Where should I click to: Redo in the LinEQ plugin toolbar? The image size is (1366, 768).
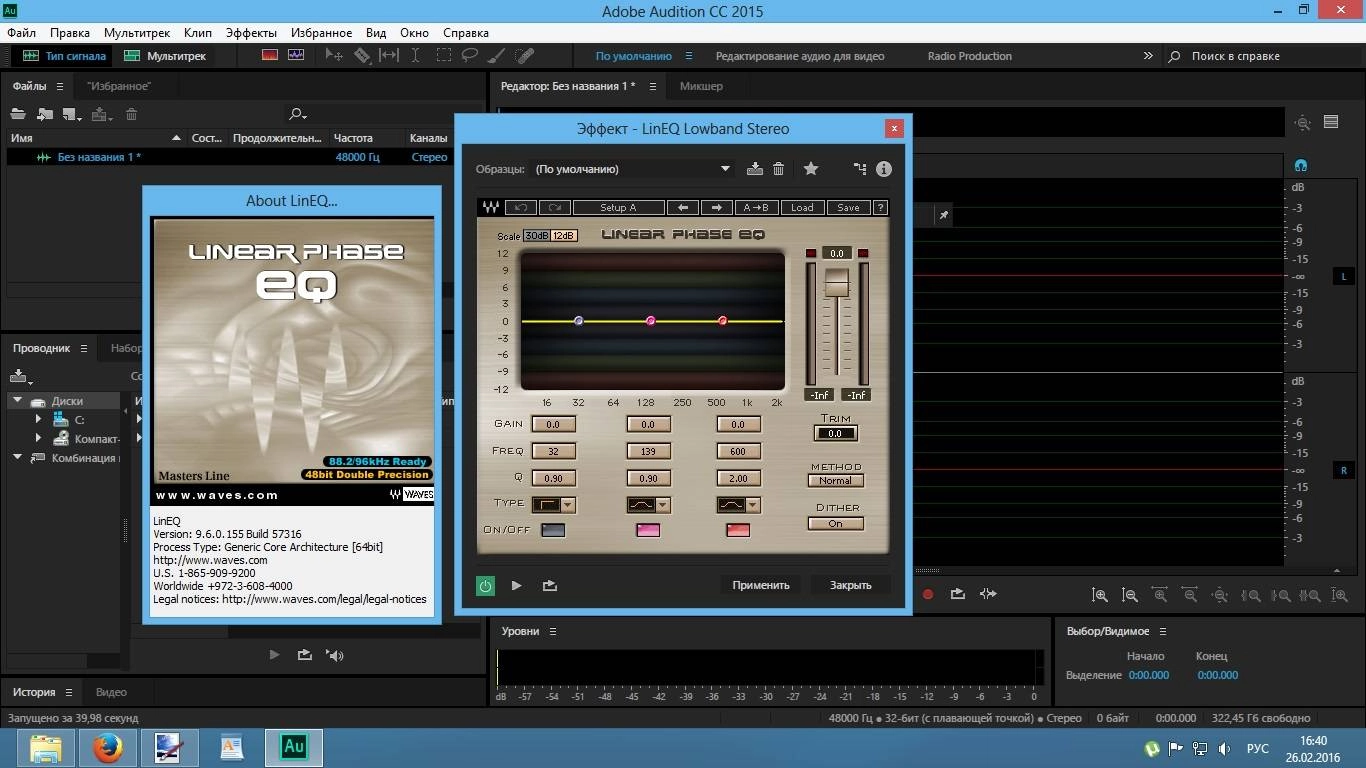[x=555, y=208]
